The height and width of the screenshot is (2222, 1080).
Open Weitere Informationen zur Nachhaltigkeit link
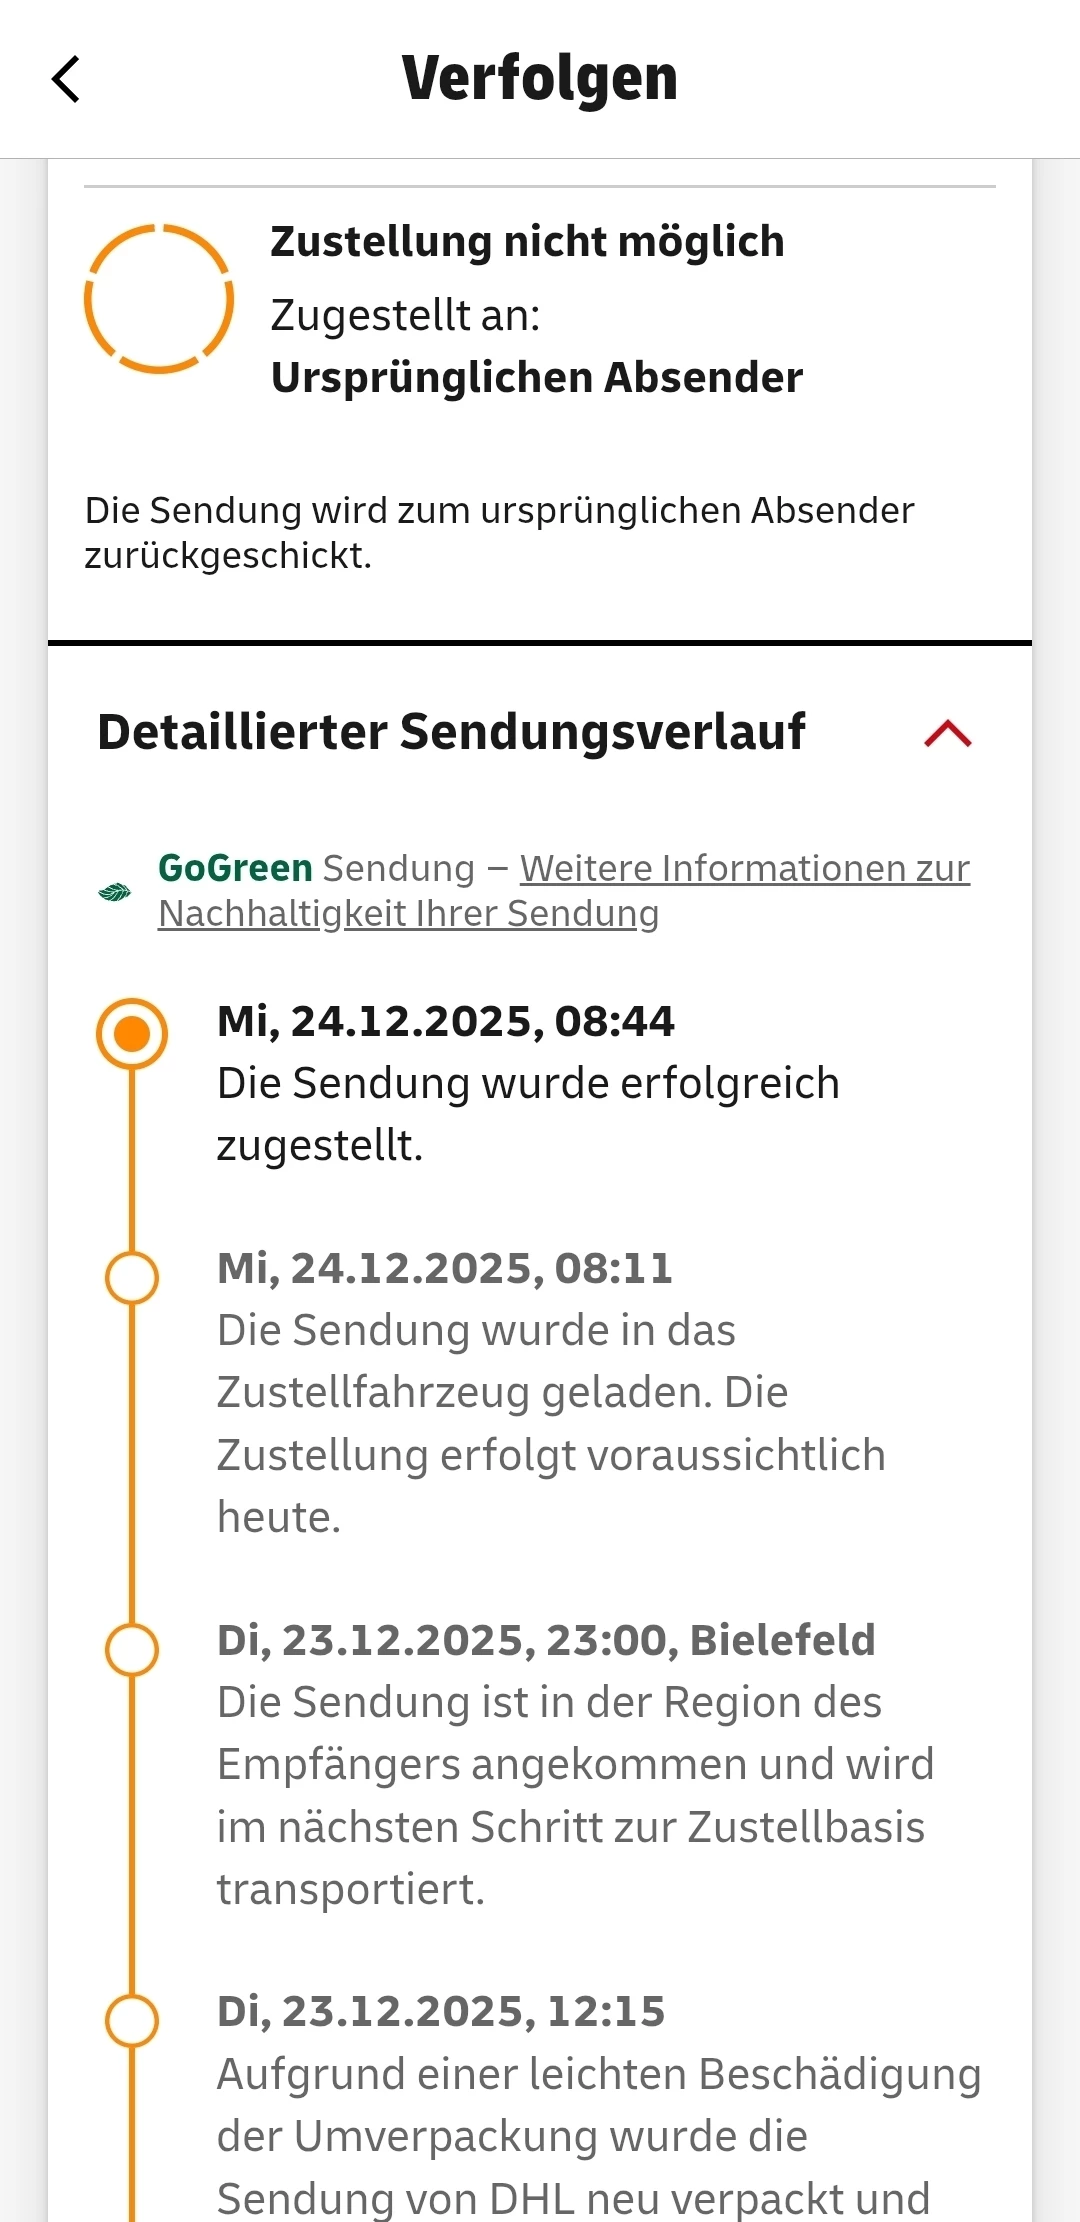tap(564, 890)
